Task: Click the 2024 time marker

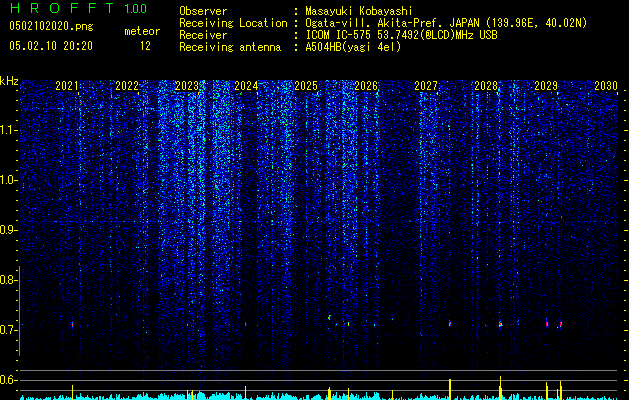Action: (x=246, y=86)
